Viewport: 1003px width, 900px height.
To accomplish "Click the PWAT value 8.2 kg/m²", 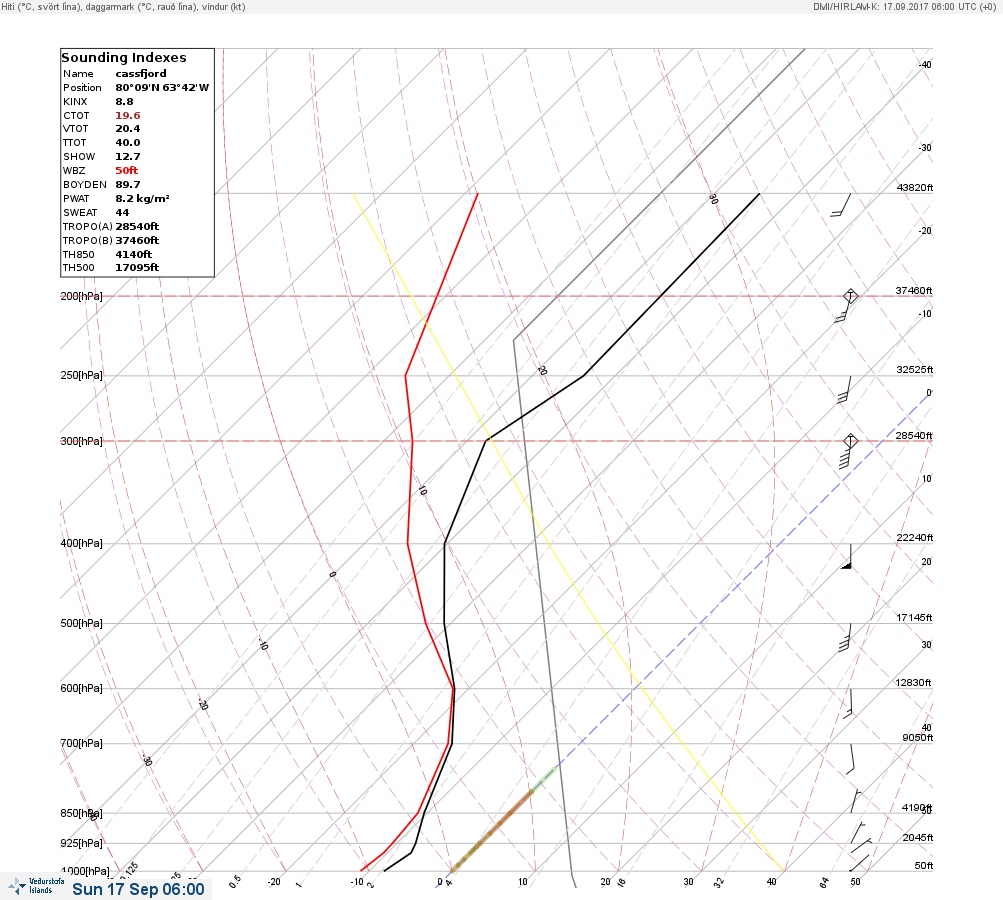I will [x=142, y=199].
